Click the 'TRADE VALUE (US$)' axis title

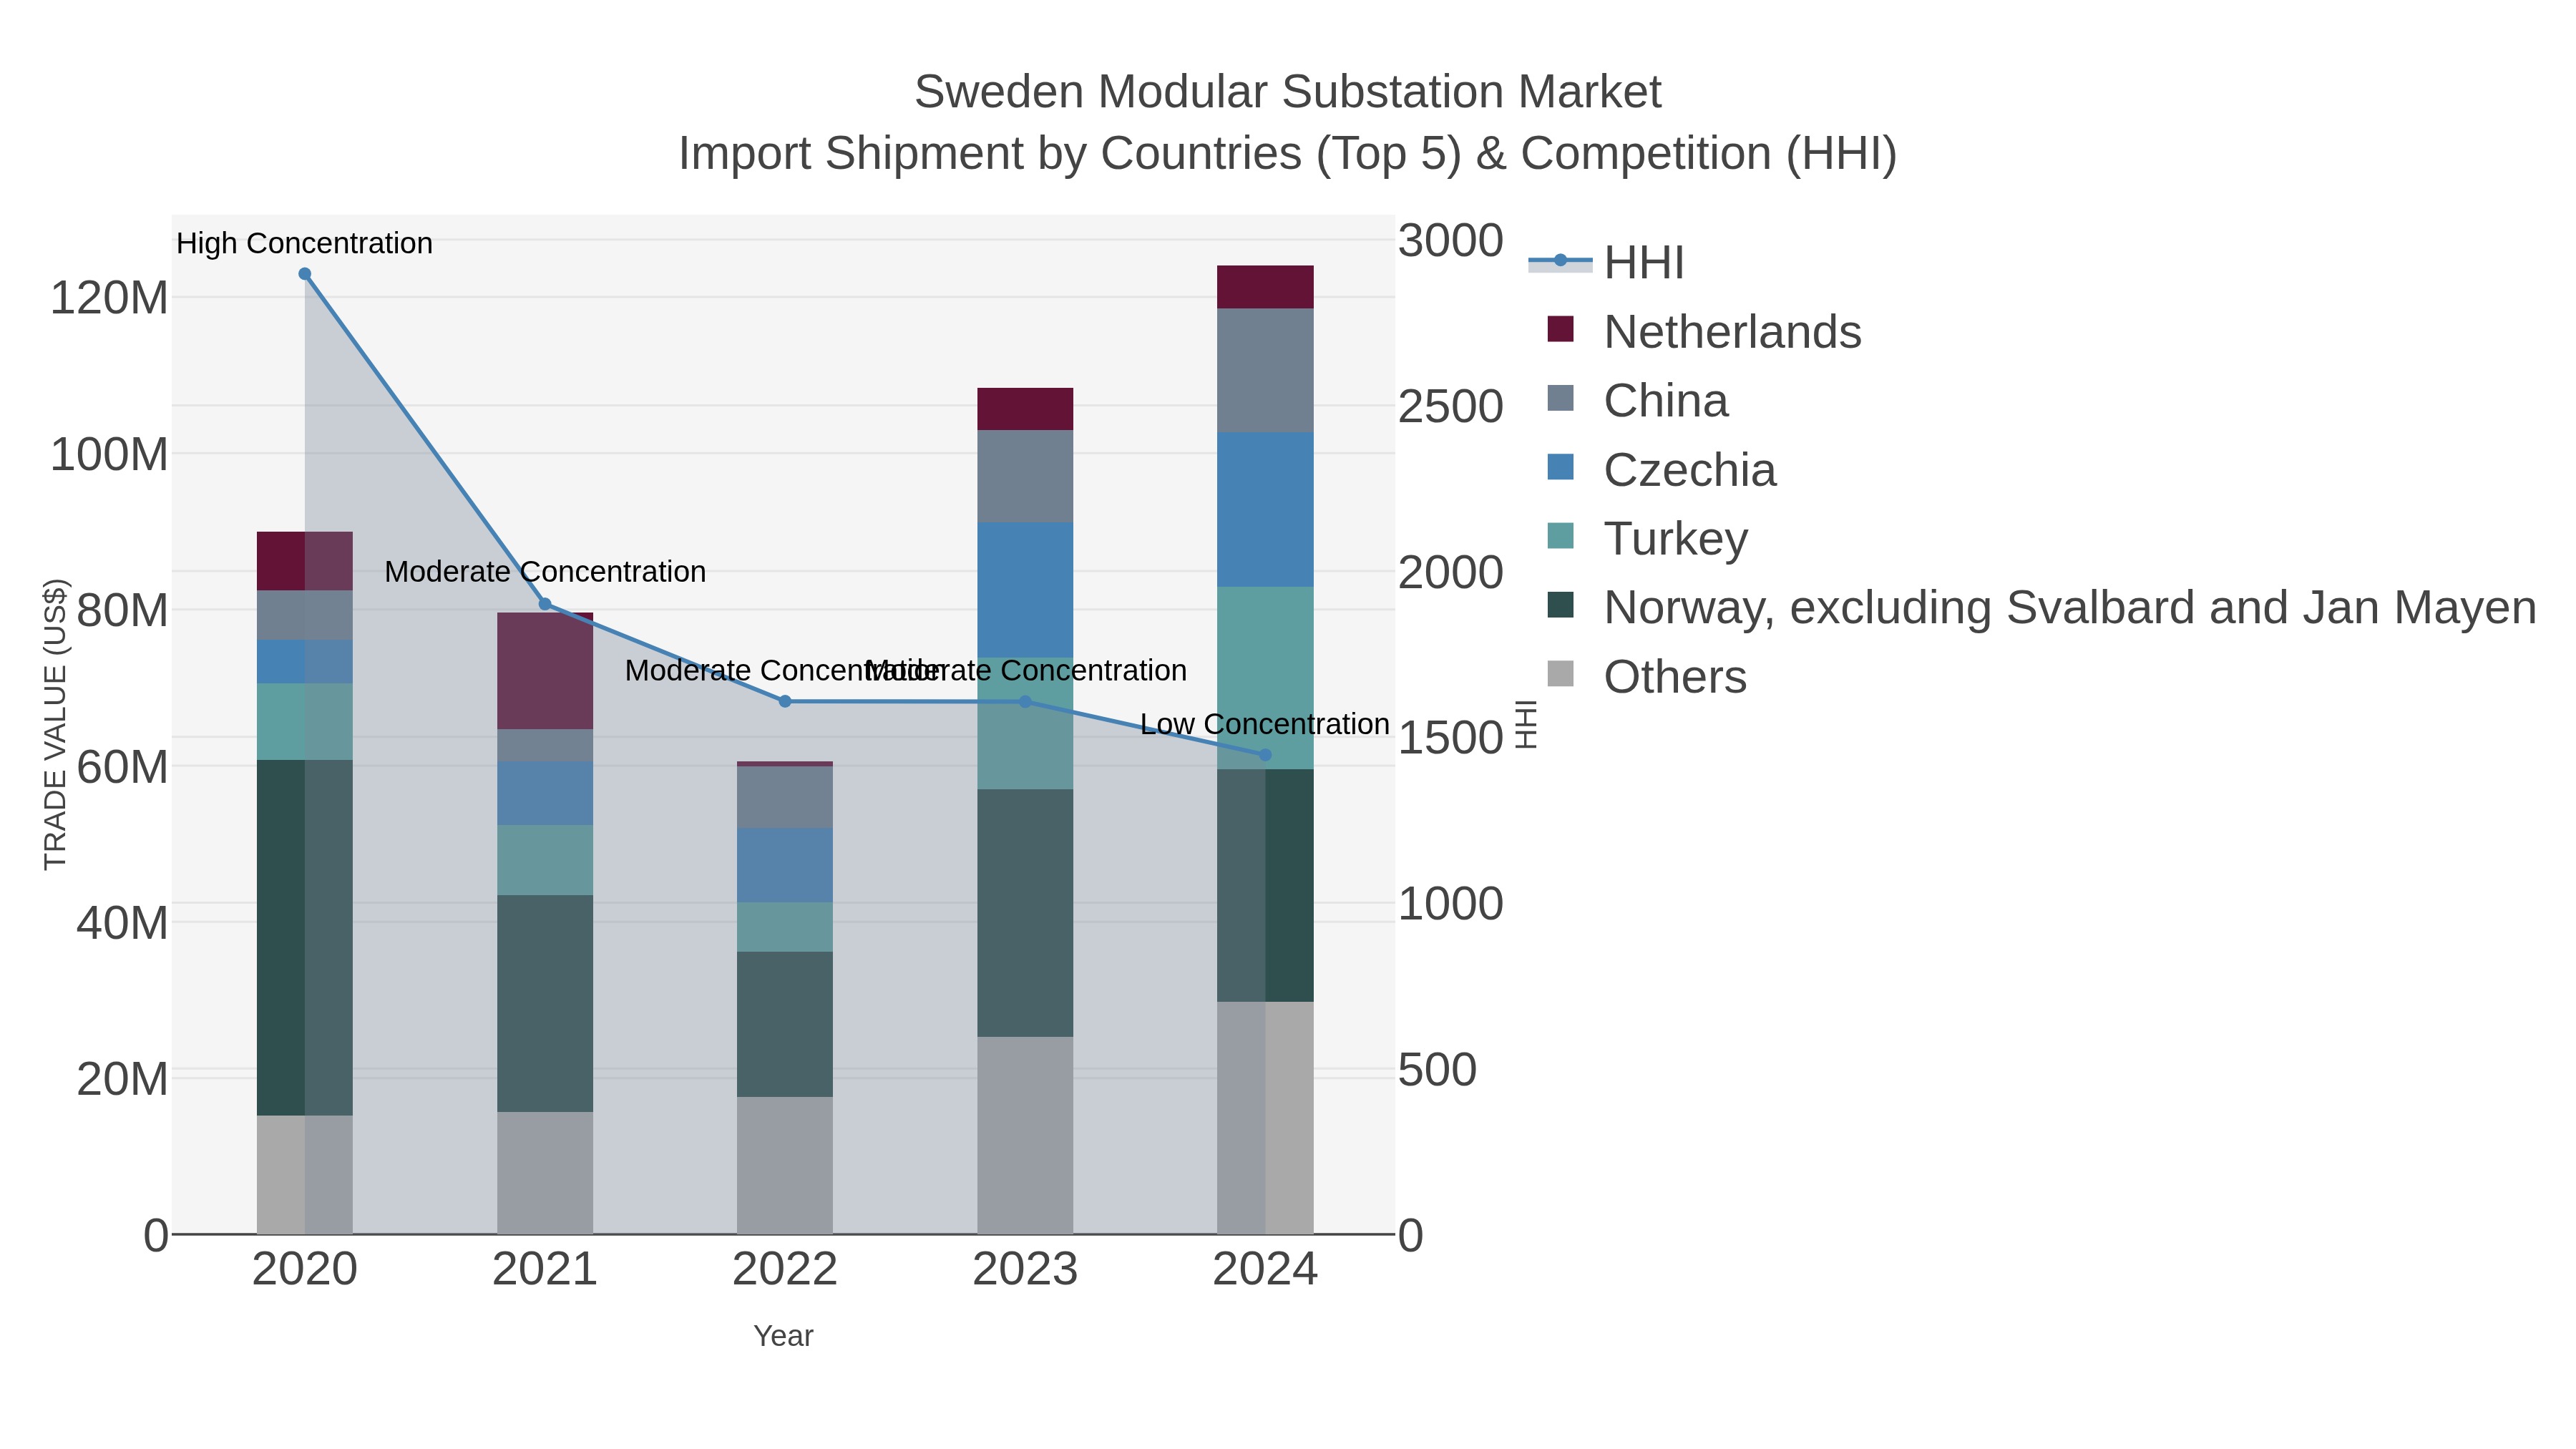click(55, 724)
